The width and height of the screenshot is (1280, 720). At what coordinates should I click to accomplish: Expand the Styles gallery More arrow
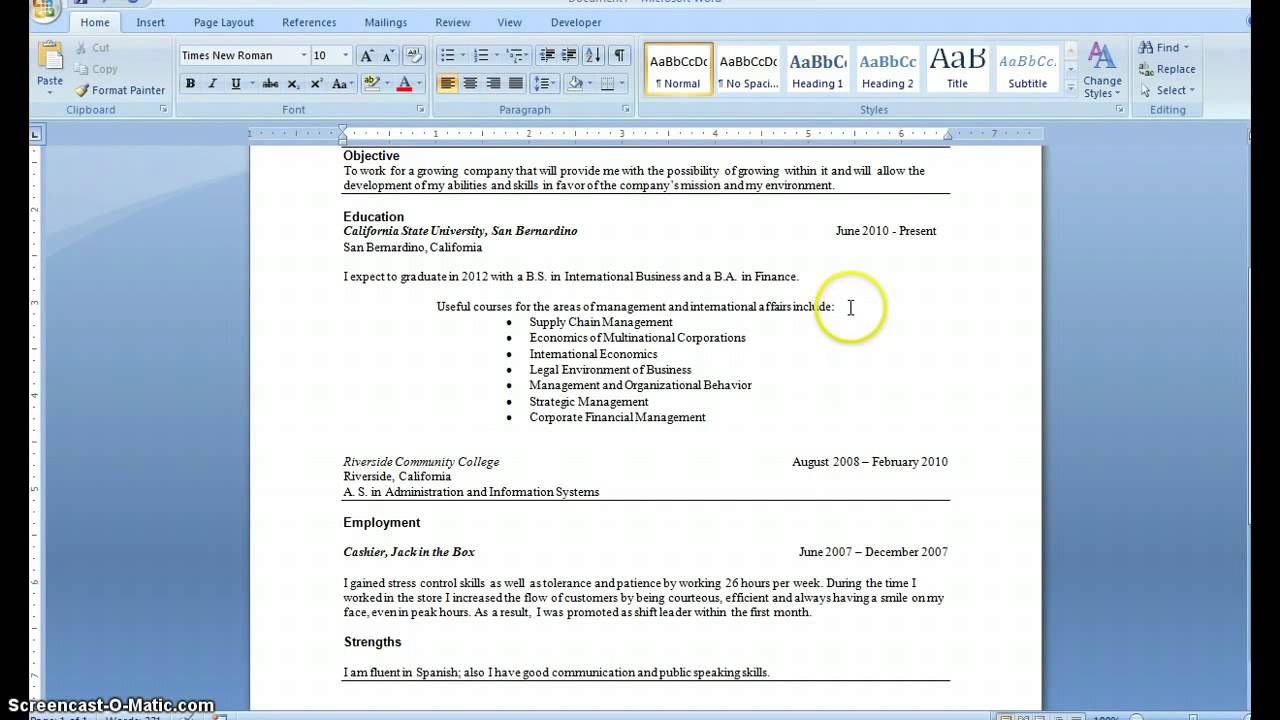[1071, 89]
